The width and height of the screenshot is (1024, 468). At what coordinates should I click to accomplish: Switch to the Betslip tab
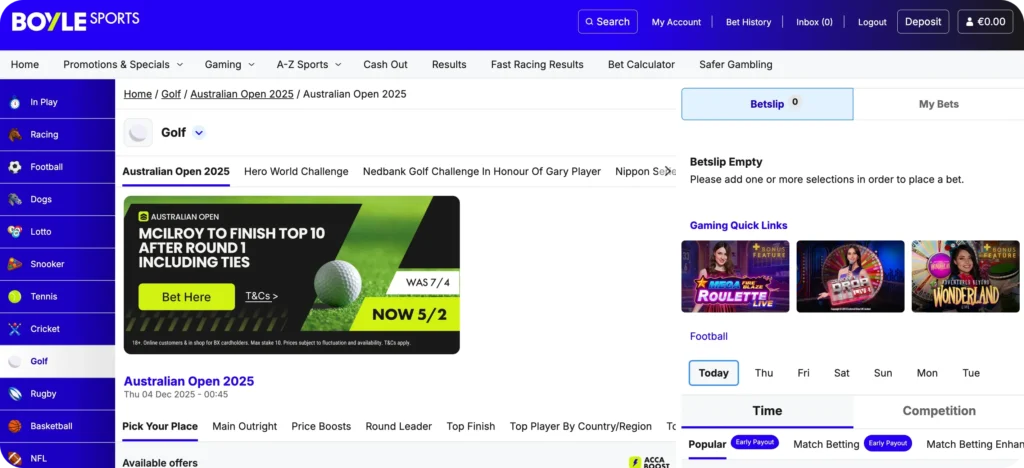click(x=767, y=104)
